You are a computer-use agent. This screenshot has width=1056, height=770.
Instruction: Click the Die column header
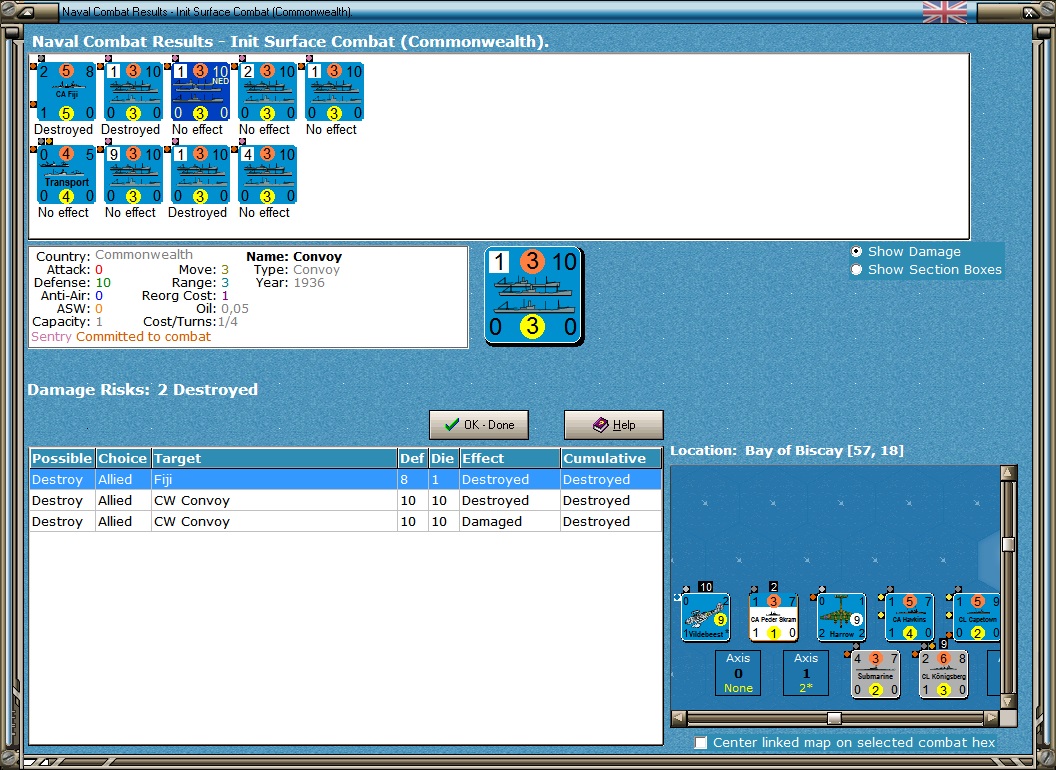(442, 458)
